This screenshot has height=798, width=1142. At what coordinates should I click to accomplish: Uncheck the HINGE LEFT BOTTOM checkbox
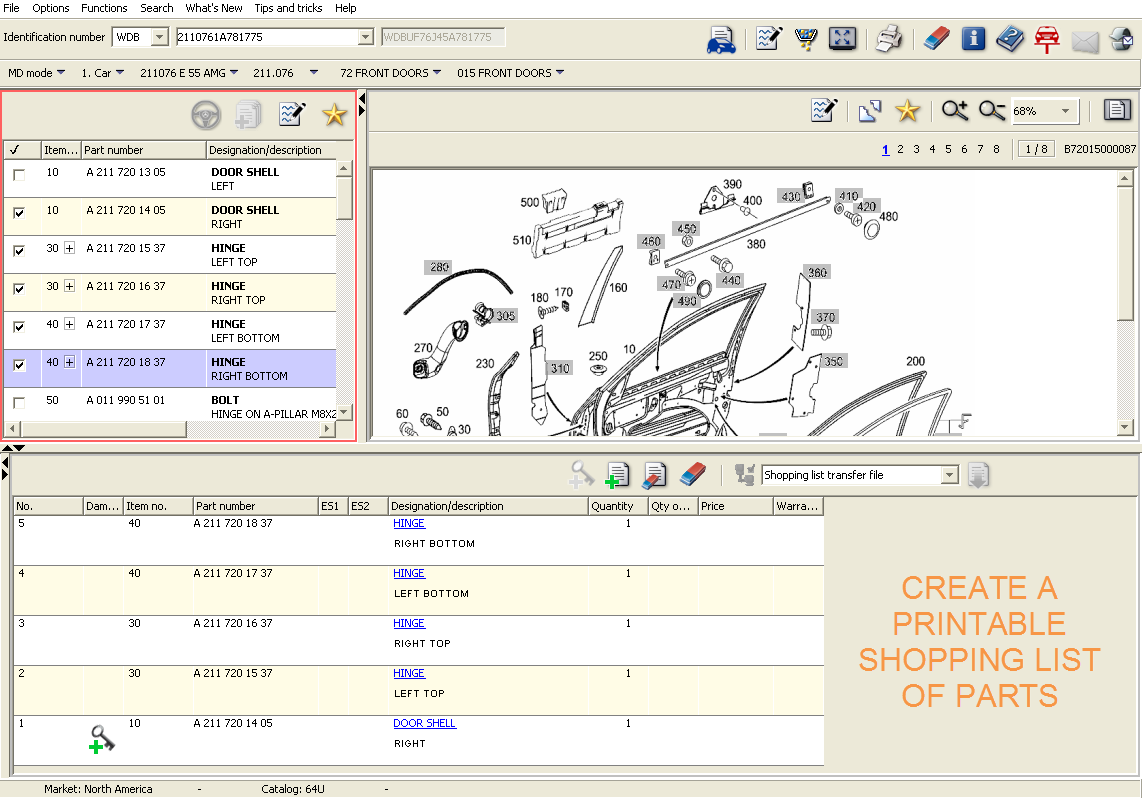pos(19,326)
